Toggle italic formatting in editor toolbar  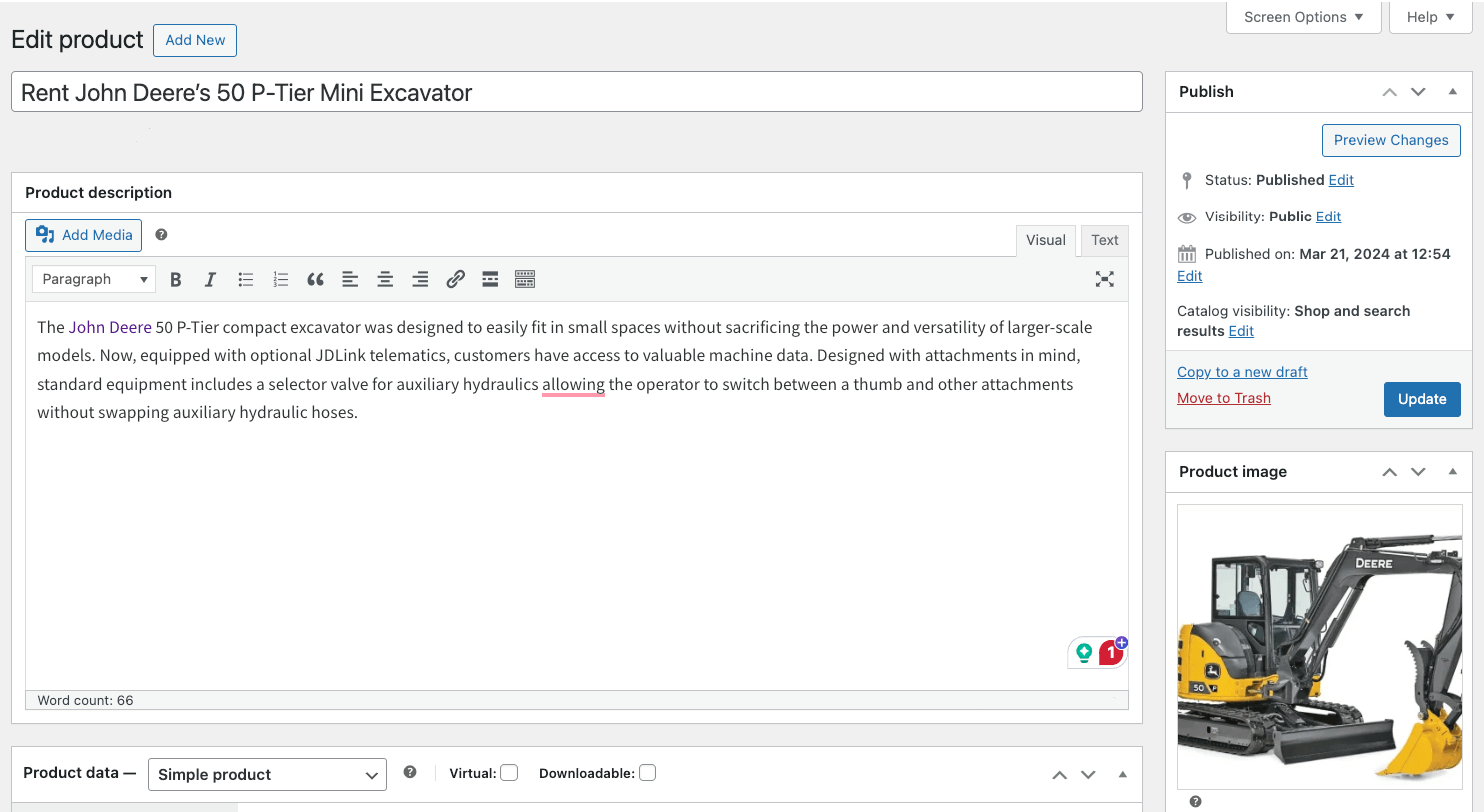pyautogui.click(x=210, y=280)
